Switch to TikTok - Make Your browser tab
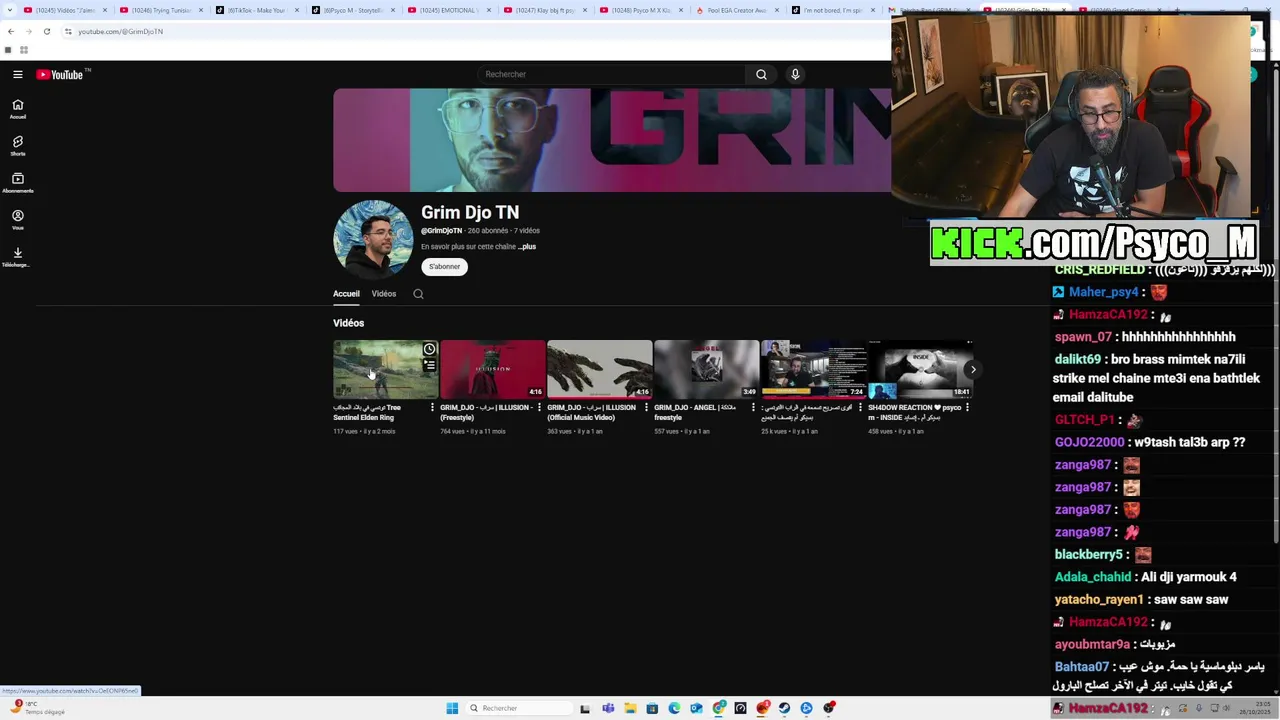This screenshot has height=720, width=1280. pyautogui.click(x=255, y=10)
